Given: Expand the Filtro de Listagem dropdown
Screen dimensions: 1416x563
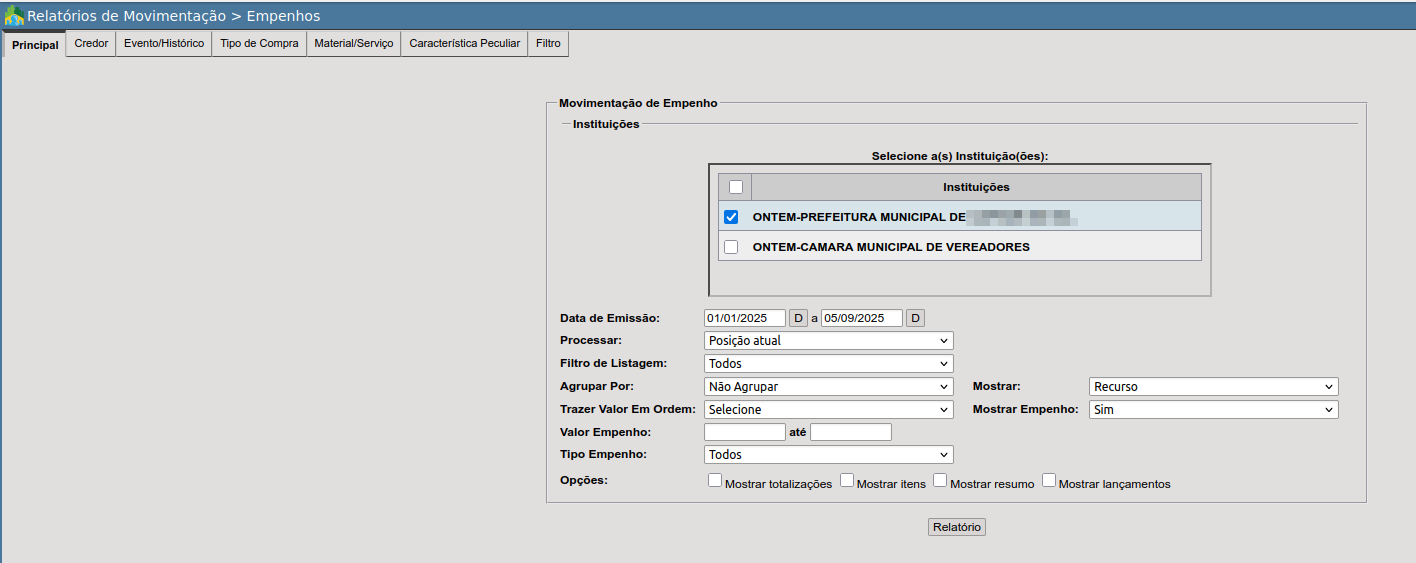Looking at the screenshot, I should tap(828, 364).
